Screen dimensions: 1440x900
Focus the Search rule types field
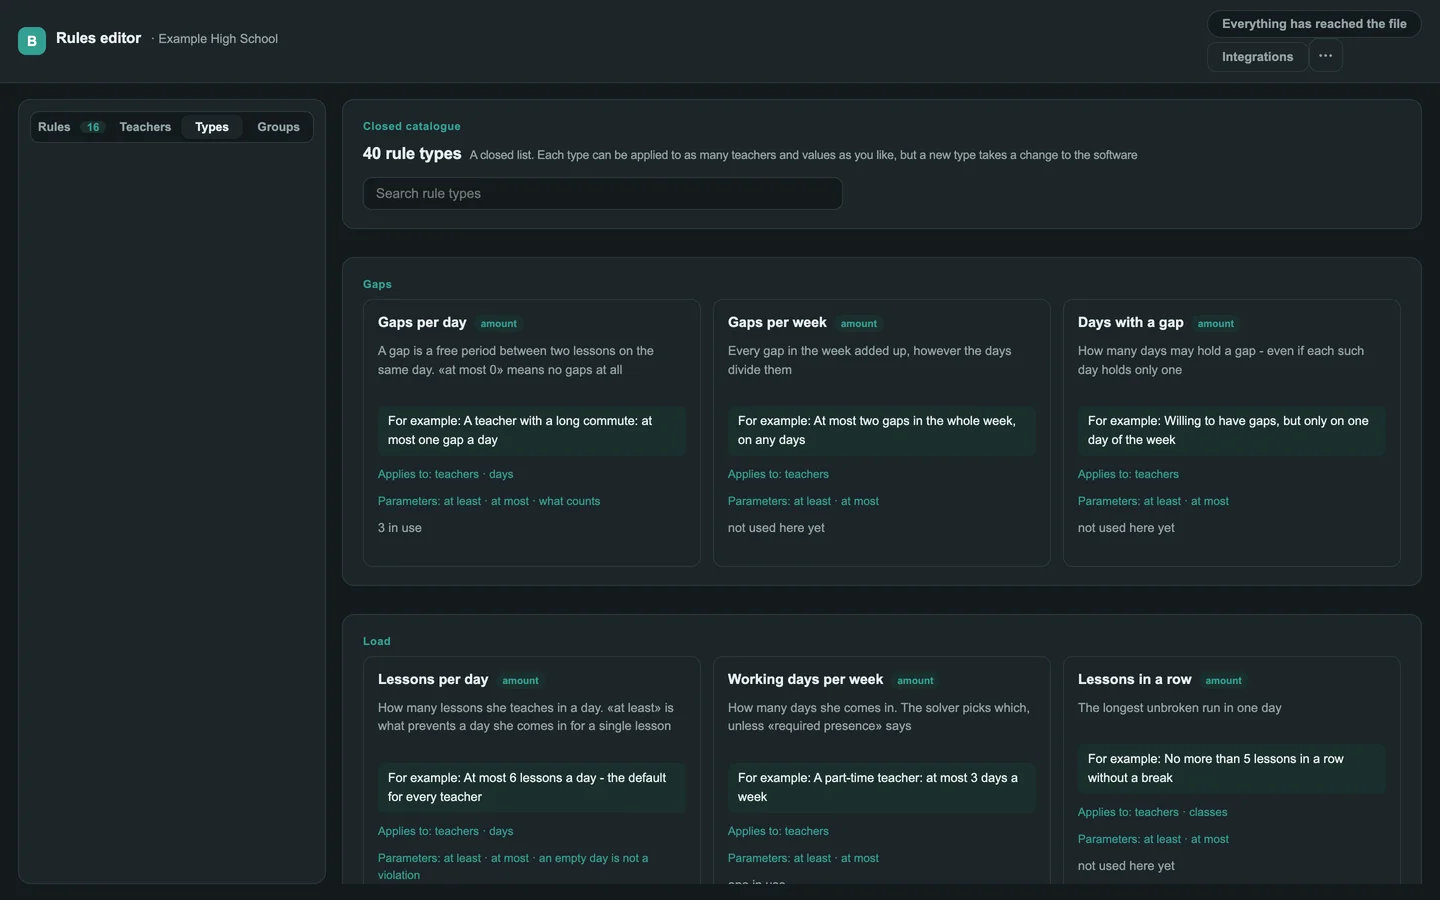(602, 193)
